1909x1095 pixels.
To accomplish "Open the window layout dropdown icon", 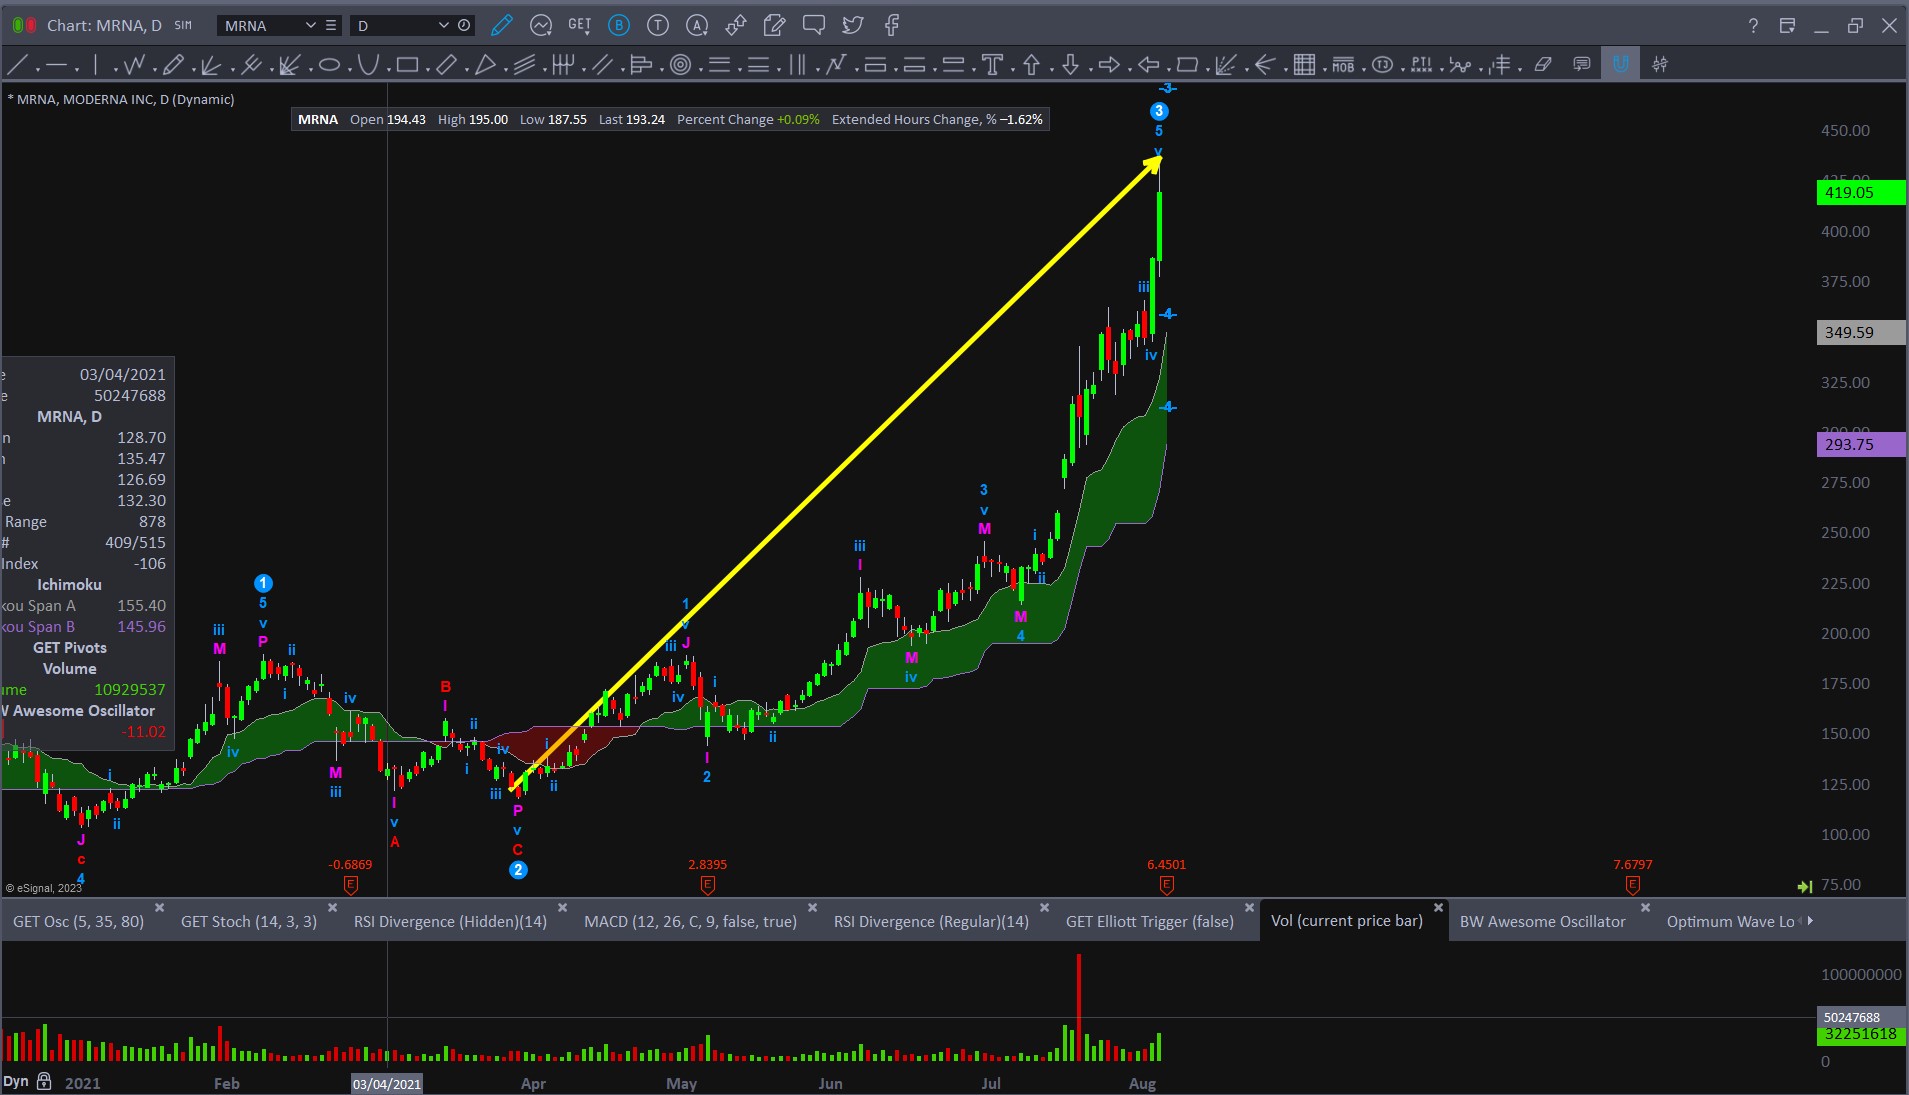I will coord(1787,26).
